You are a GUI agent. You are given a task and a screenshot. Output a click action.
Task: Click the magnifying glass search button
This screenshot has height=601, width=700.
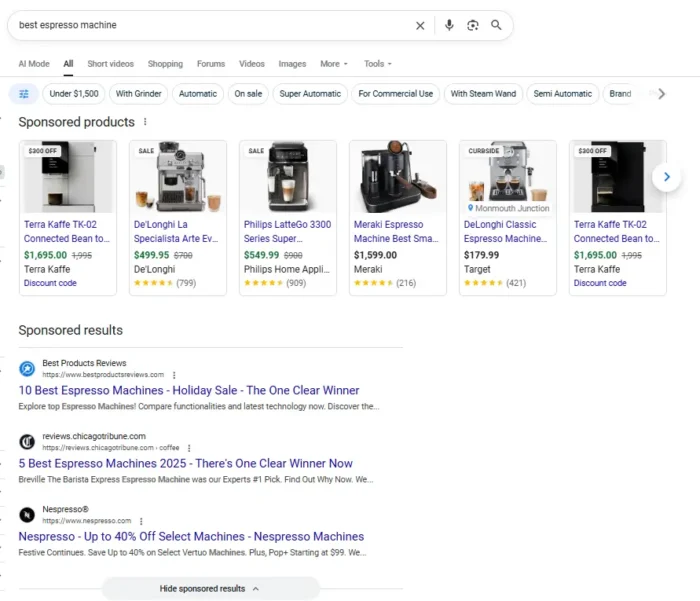coord(497,25)
